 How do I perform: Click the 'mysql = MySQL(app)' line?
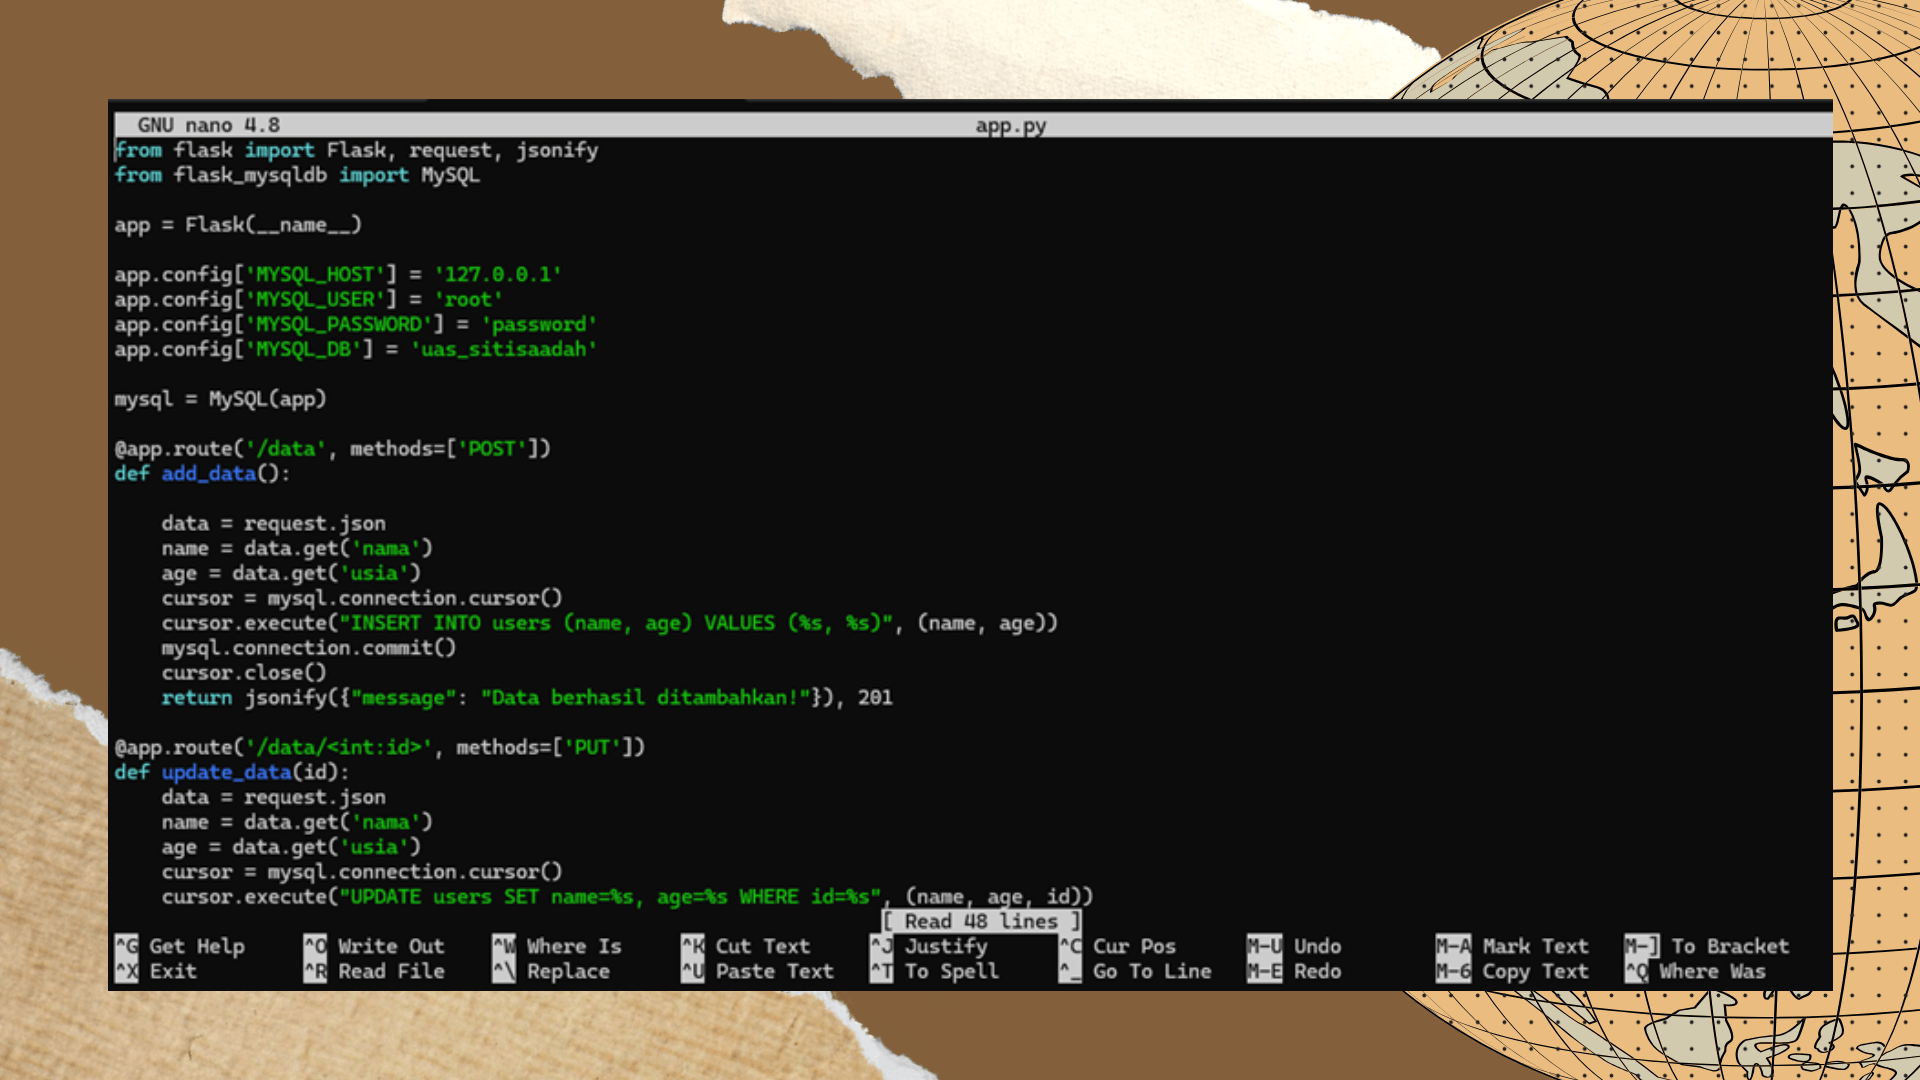pyautogui.click(x=220, y=399)
